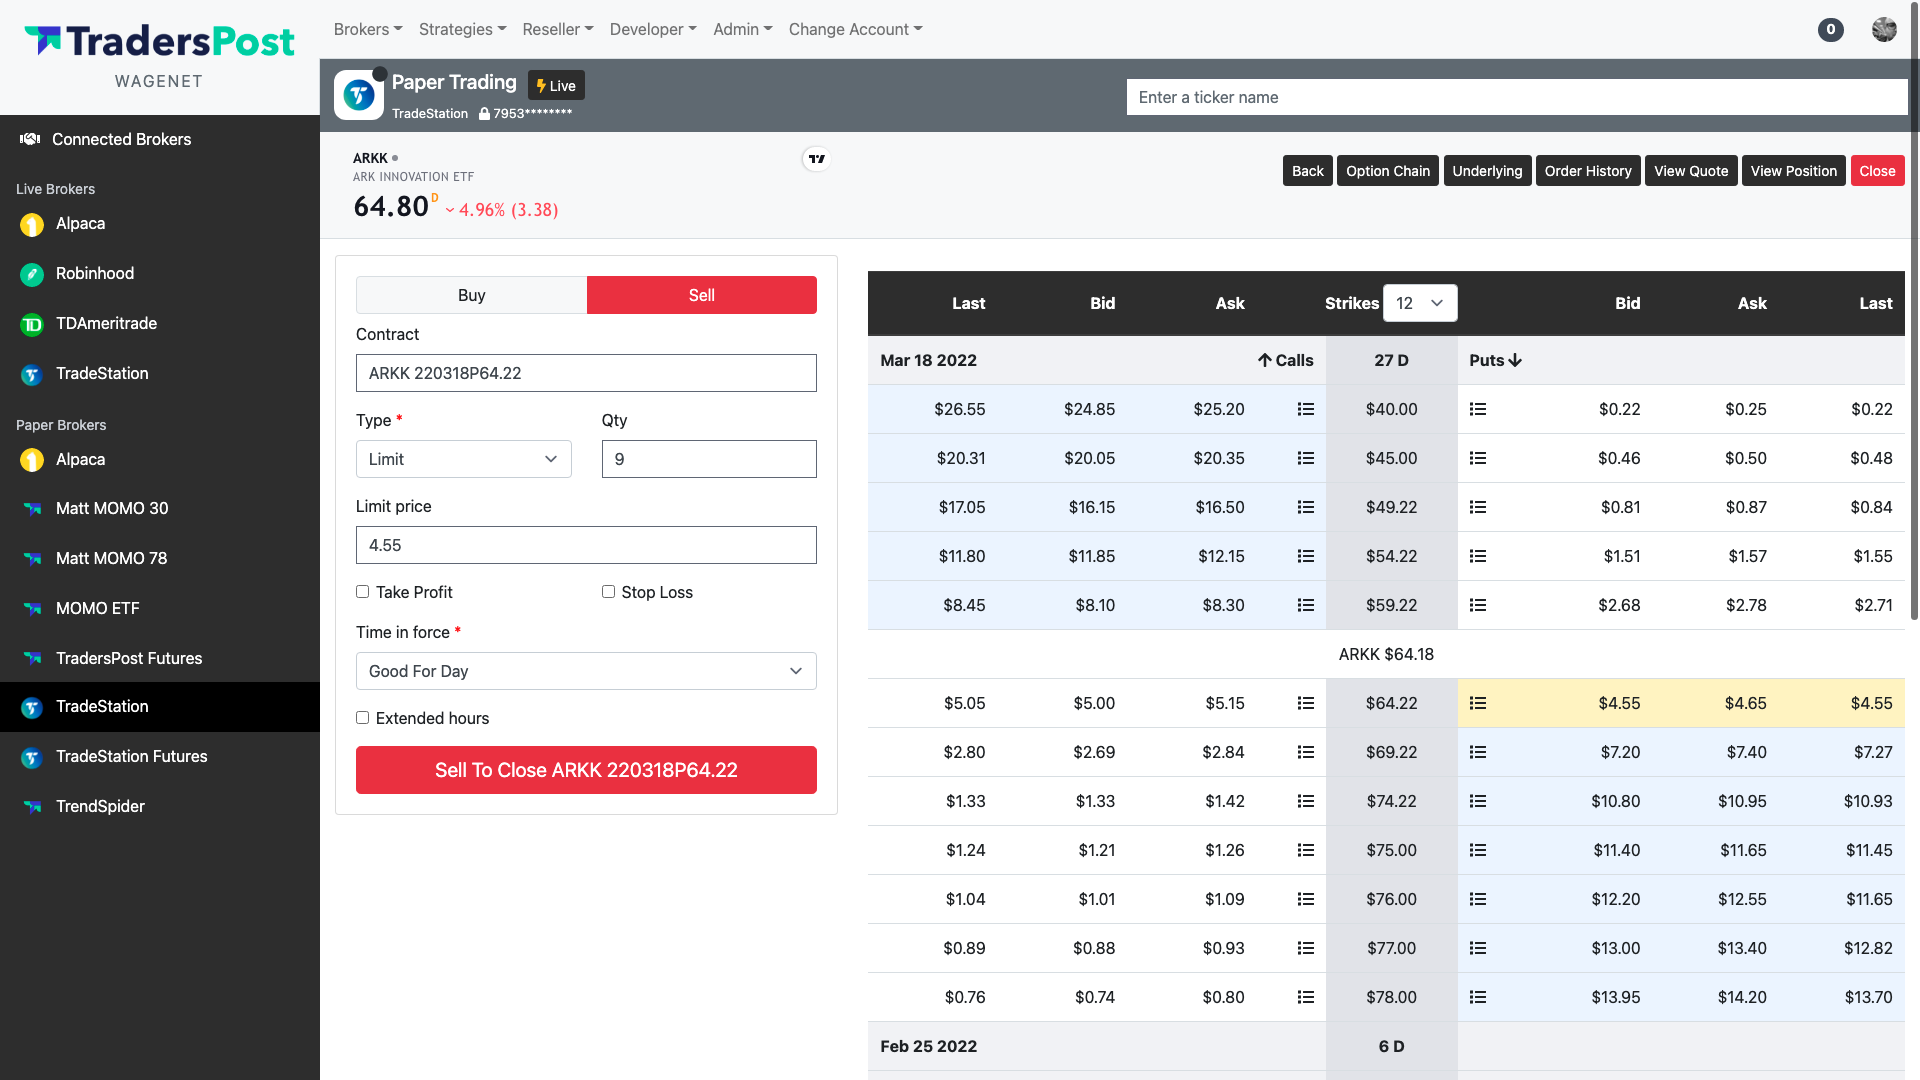Screen dimensions: 1920x1080
Task: Click the Limit price input field
Action: point(586,545)
